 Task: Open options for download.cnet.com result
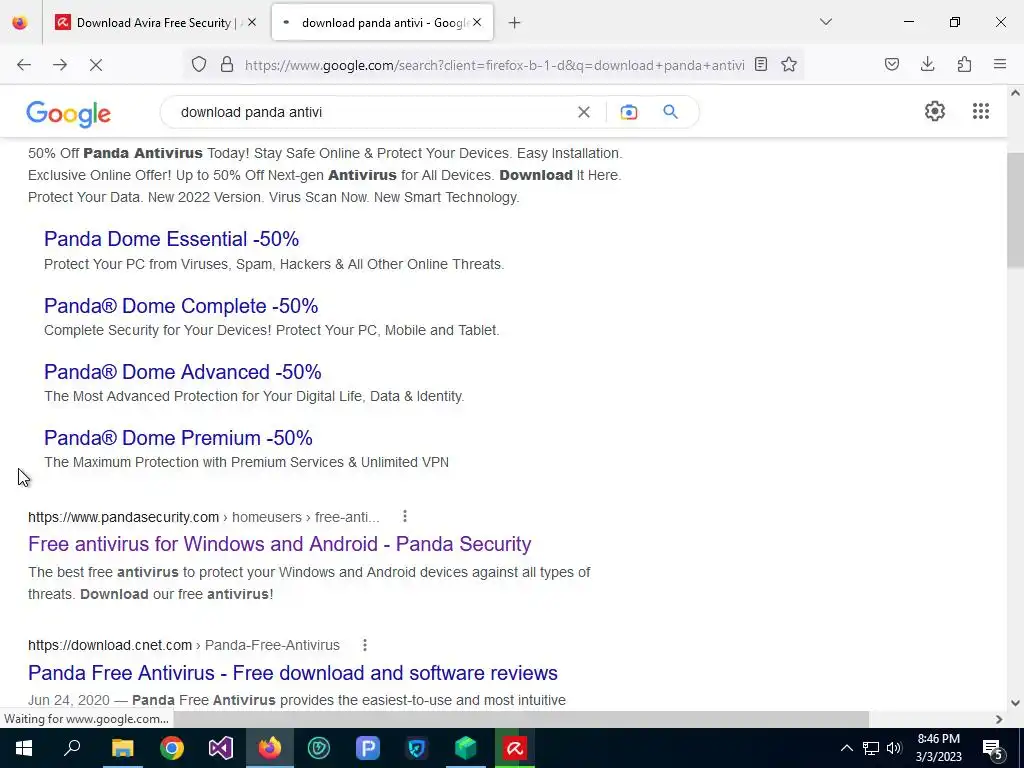(365, 645)
